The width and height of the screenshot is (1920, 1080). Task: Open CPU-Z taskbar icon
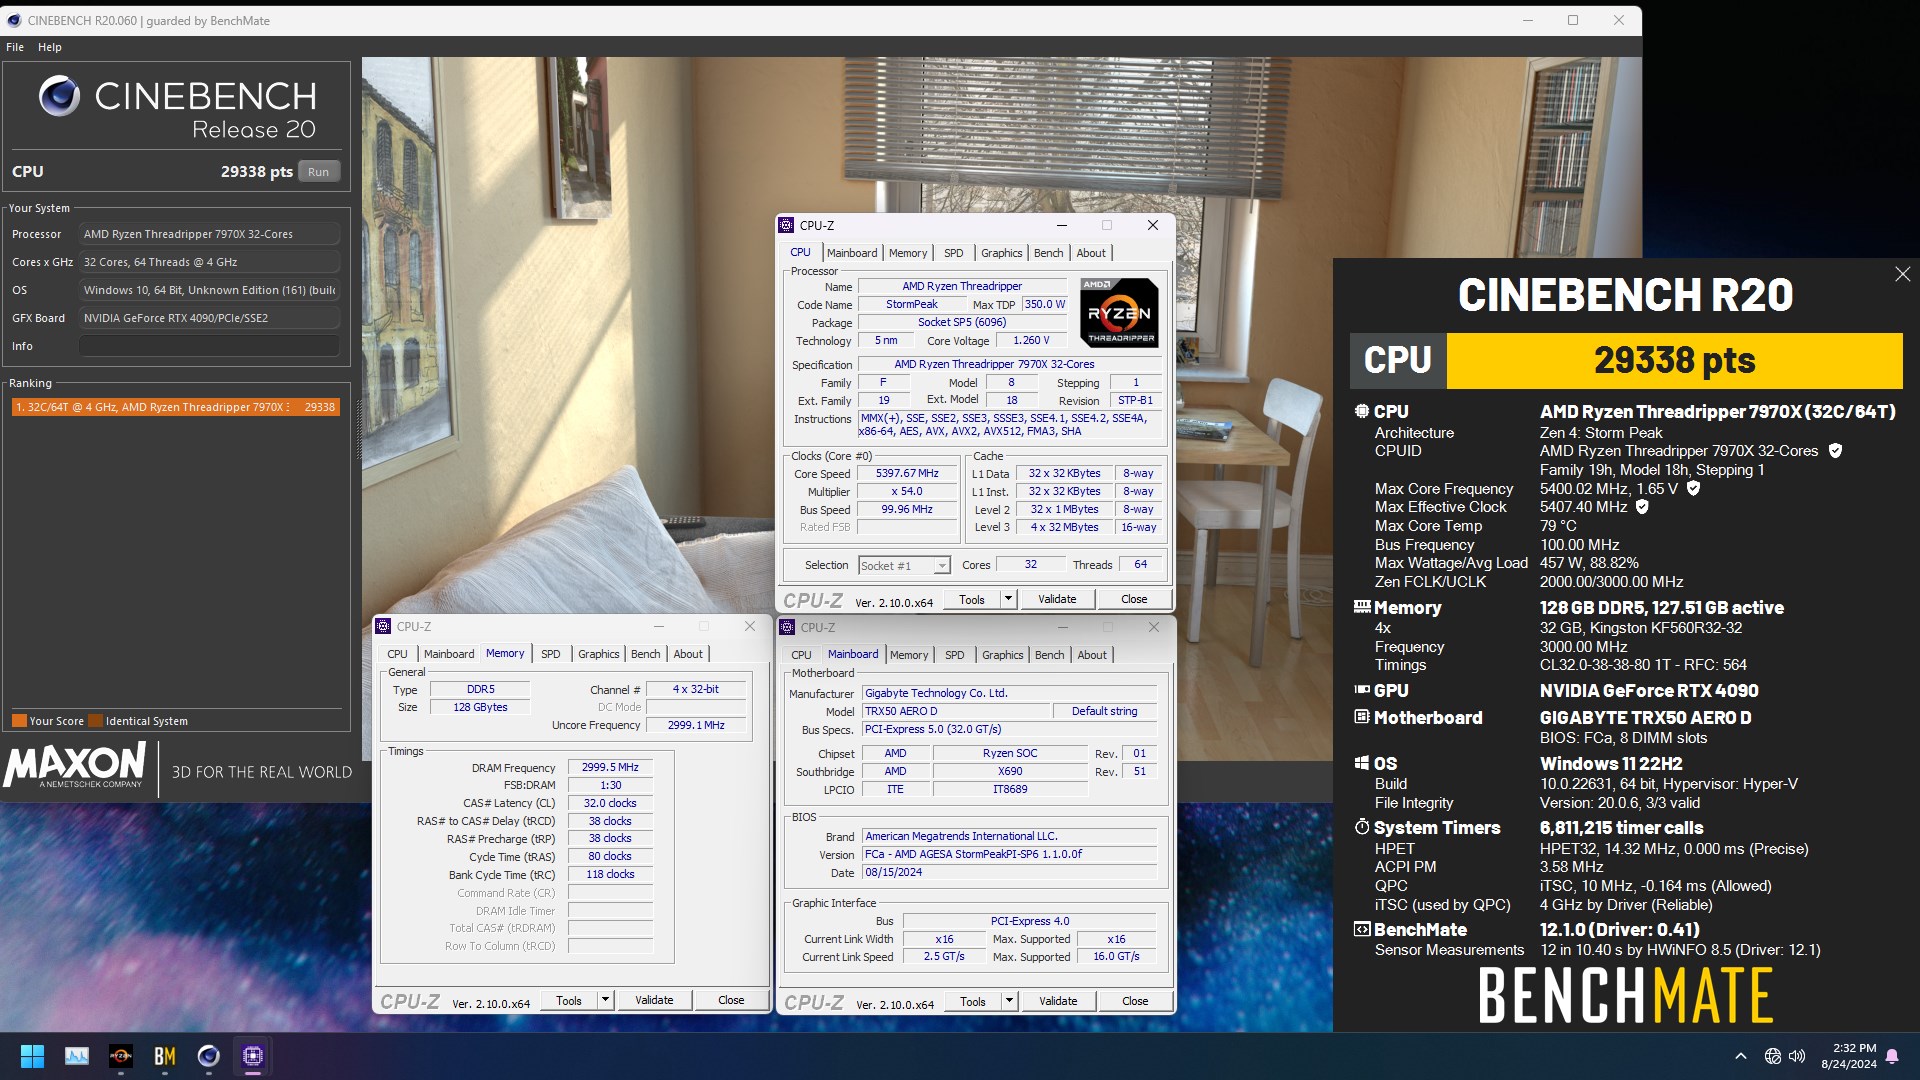(x=253, y=1056)
